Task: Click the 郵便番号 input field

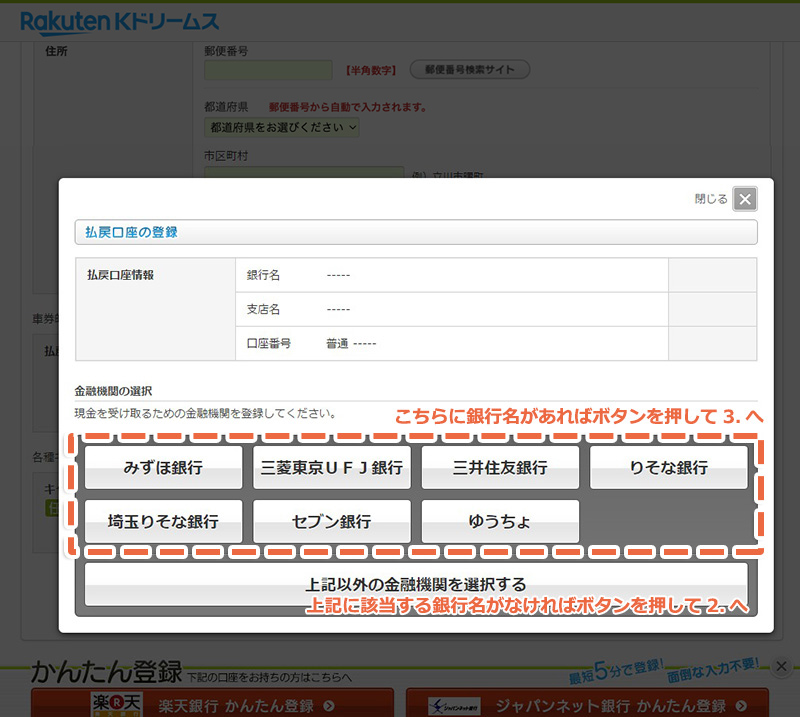Action: point(268,70)
